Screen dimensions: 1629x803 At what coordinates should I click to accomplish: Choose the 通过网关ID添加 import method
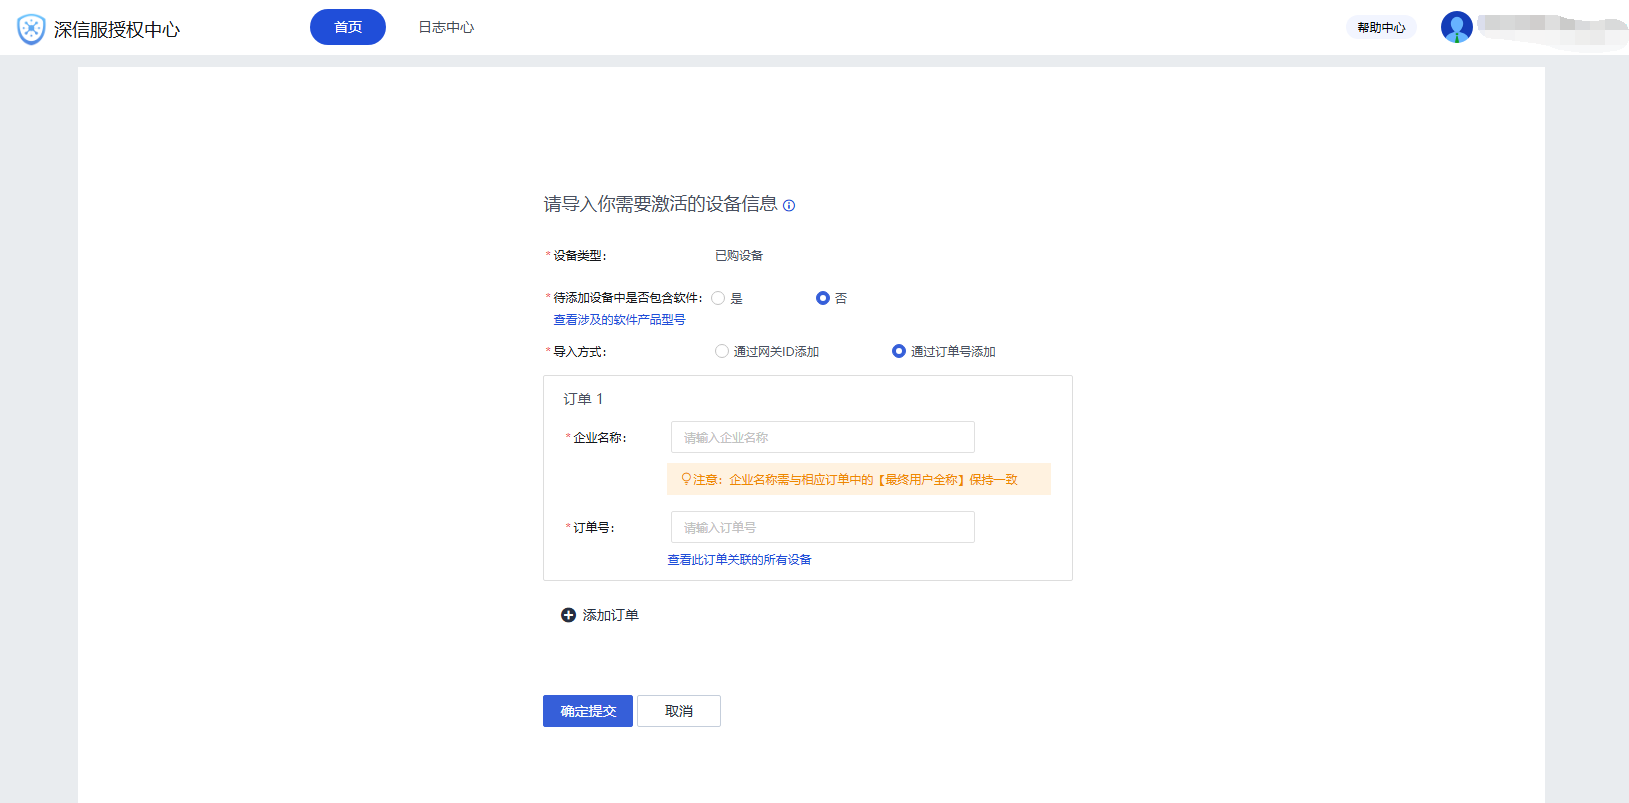[722, 351]
